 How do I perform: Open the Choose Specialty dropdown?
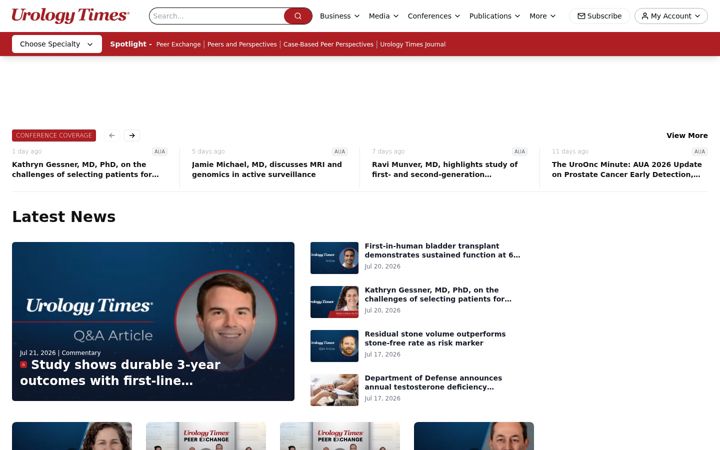(57, 44)
